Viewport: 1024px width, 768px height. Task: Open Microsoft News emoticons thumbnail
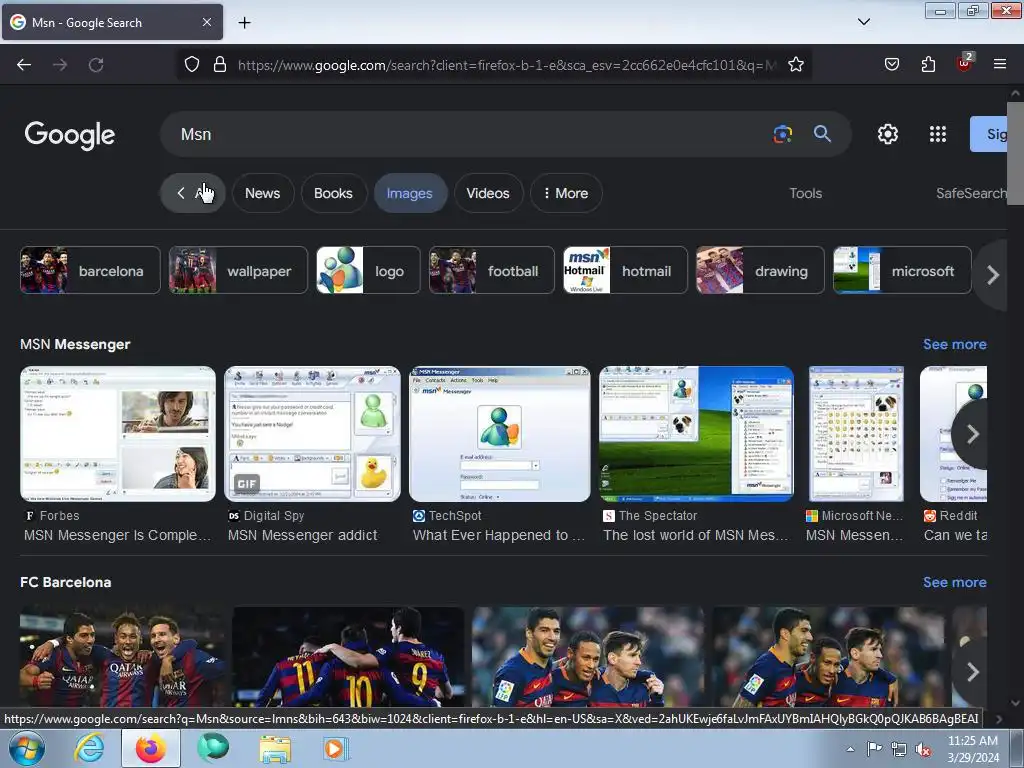pyautogui.click(x=856, y=434)
